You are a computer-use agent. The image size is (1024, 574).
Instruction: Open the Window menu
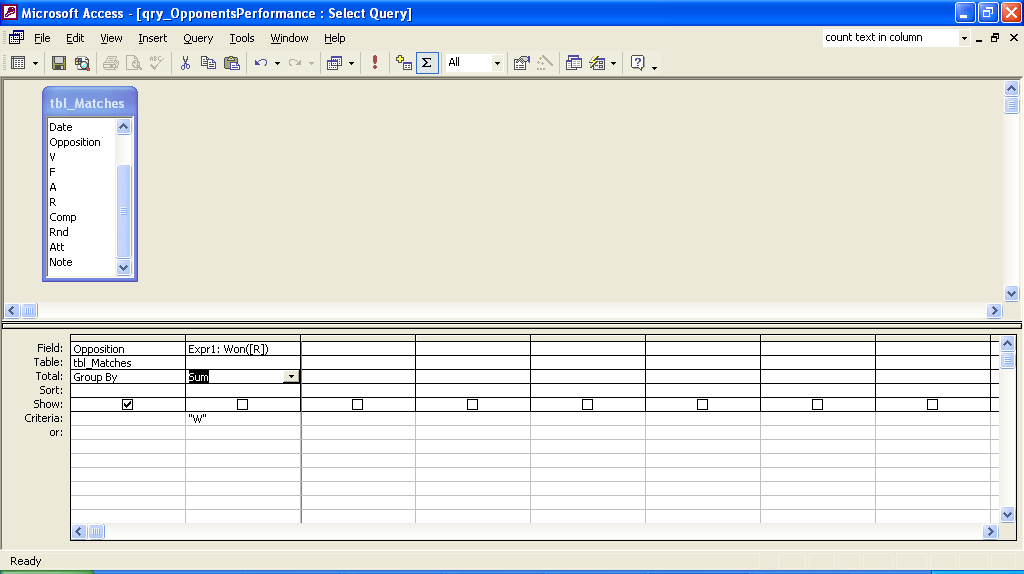coord(289,38)
